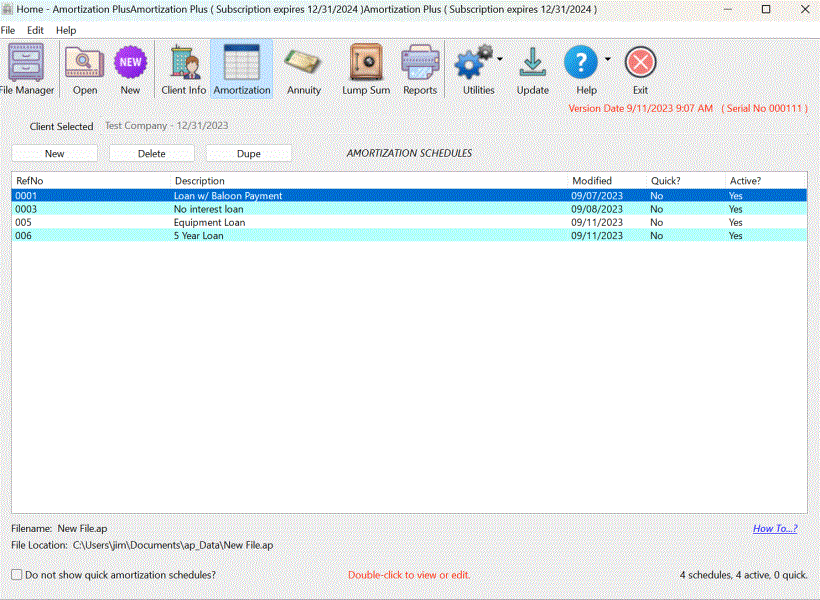
Task: Select the 'Equipment Loan' schedule
Action: (x=409, y=222)
